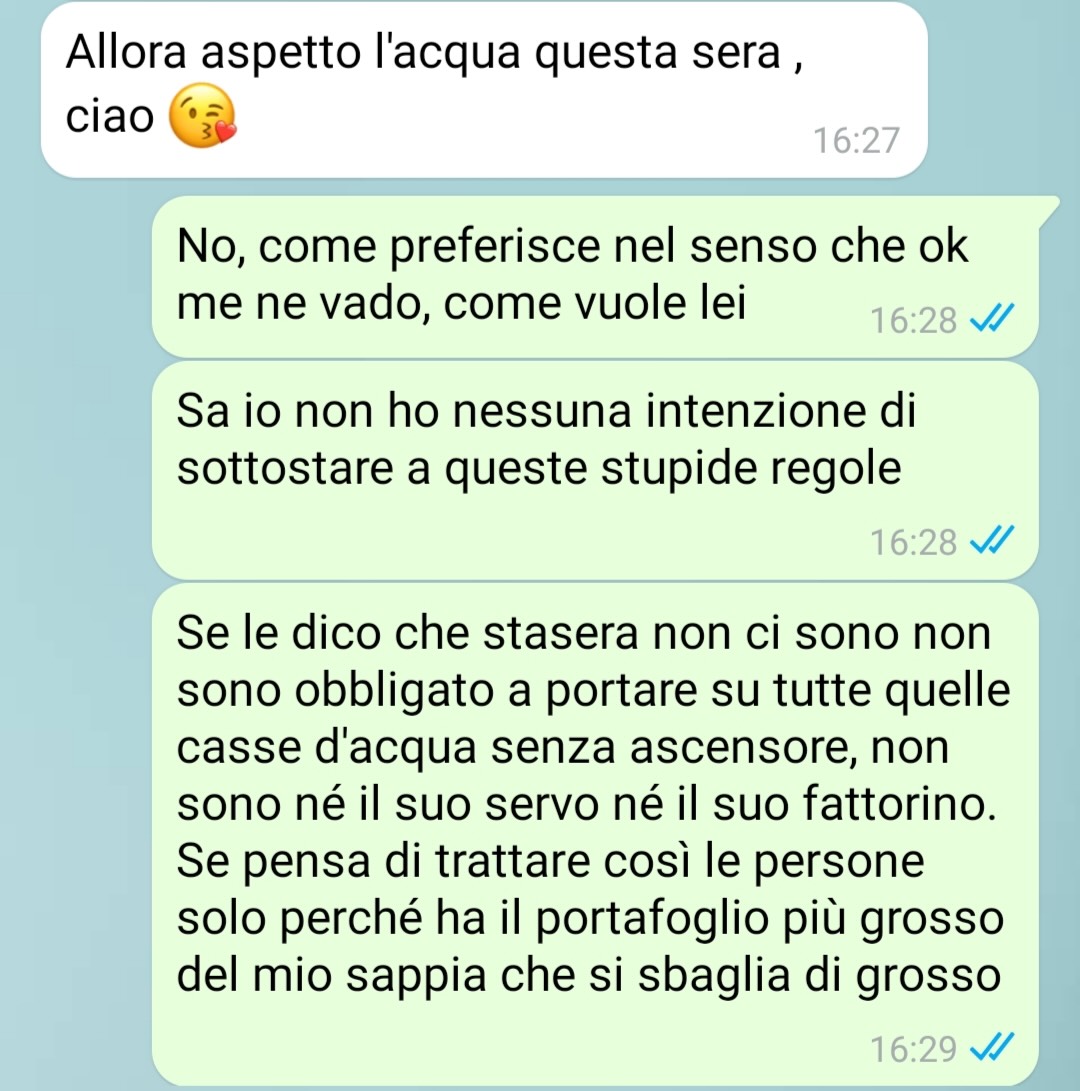Tap blue double-check beside 16:29
This screenshot has height=1091, width=1080.
tap(992, 1046)
